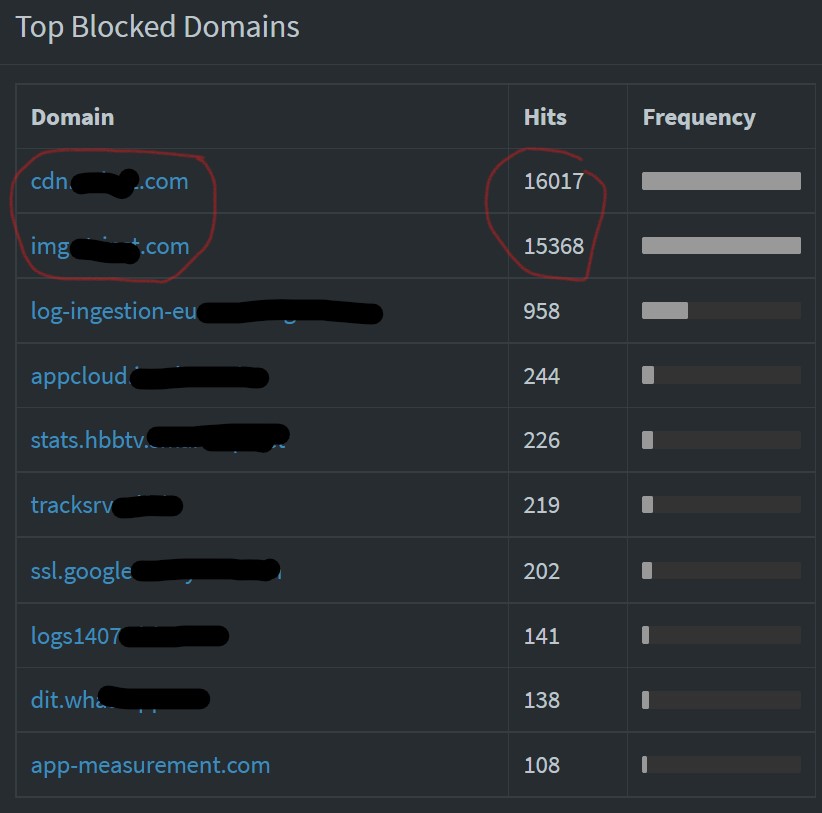The image size is (822, 813).
Task: Click the Top Blocked Domains heading
Action: (158, 27)
